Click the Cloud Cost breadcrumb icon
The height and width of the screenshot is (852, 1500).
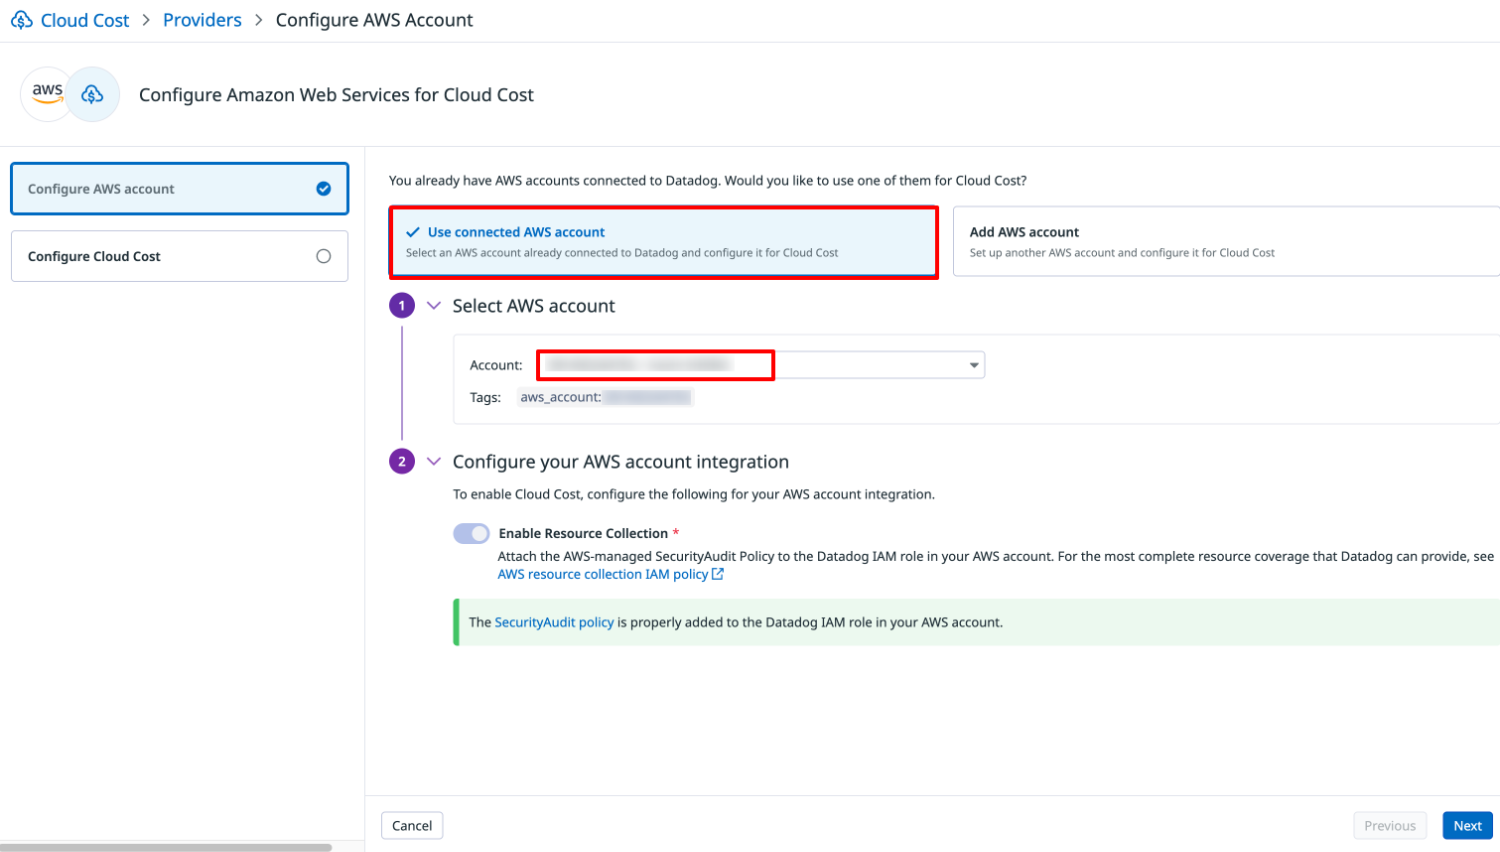pos(22,20)
